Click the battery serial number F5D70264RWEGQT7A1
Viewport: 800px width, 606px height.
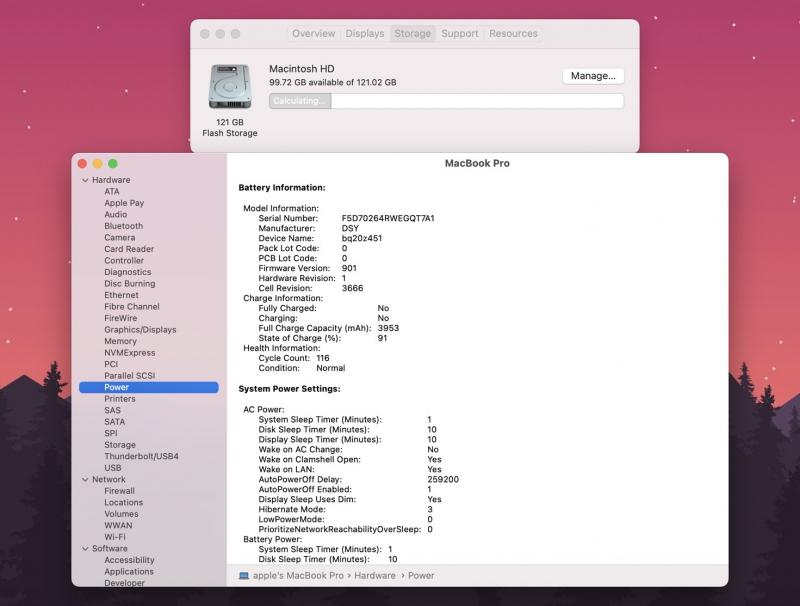click(388, 218)
